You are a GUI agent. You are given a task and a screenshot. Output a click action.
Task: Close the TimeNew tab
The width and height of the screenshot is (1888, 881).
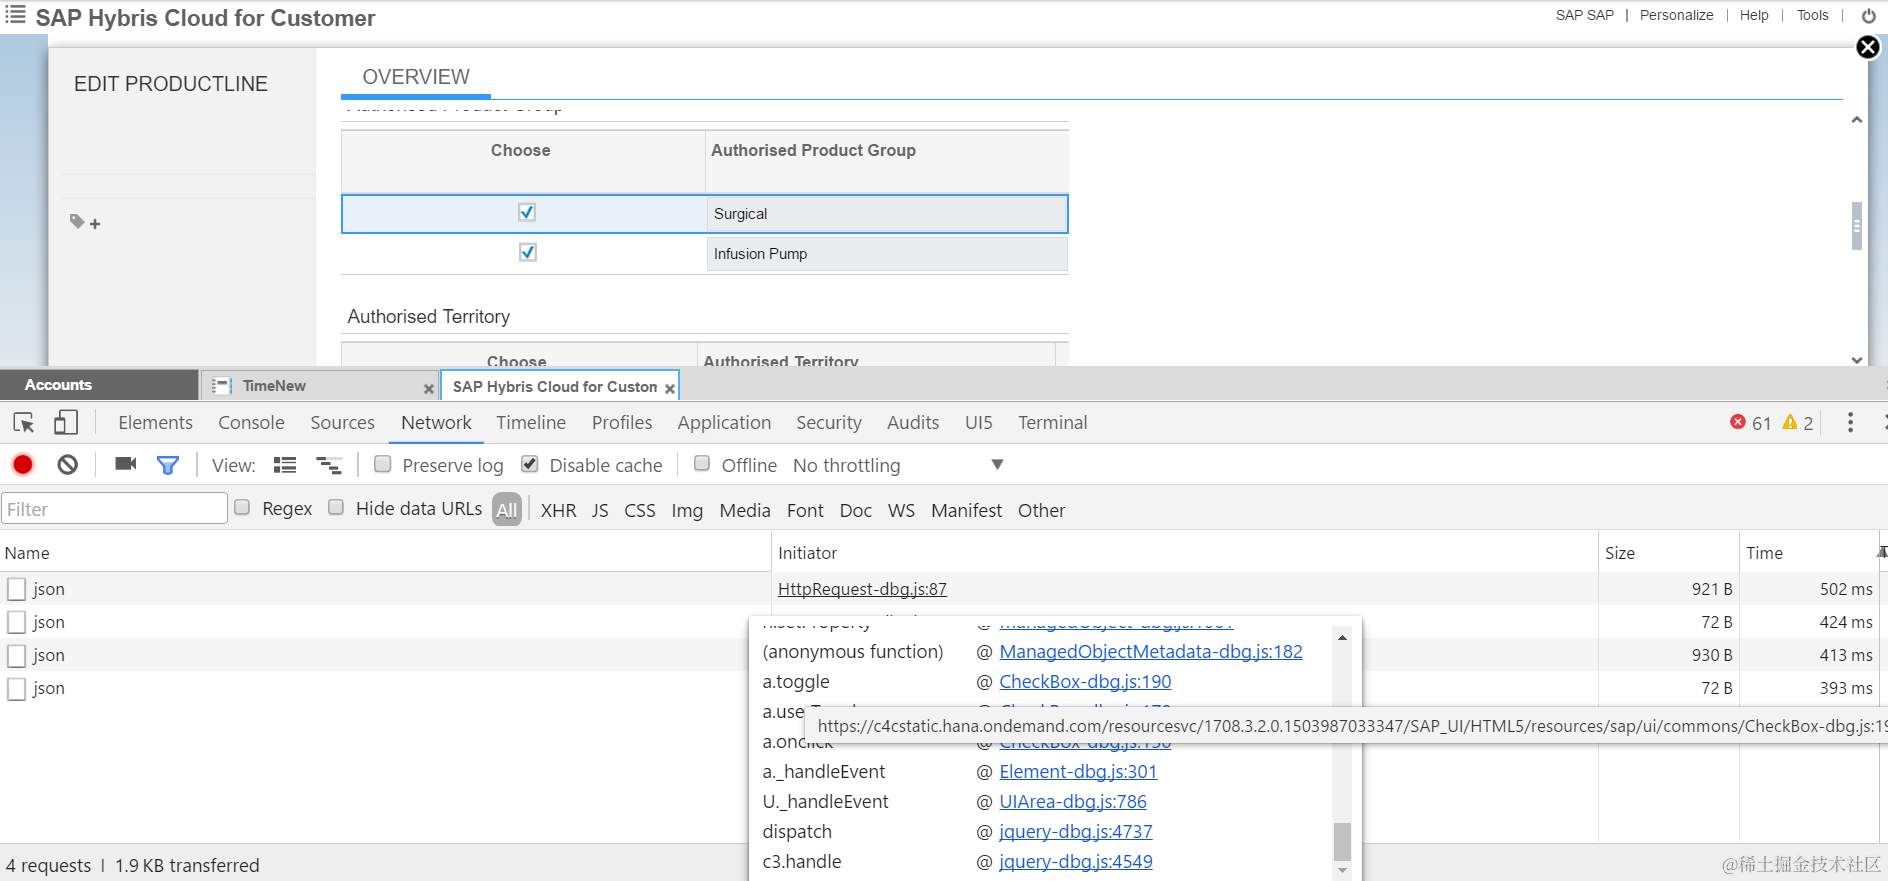click(429, 388)
